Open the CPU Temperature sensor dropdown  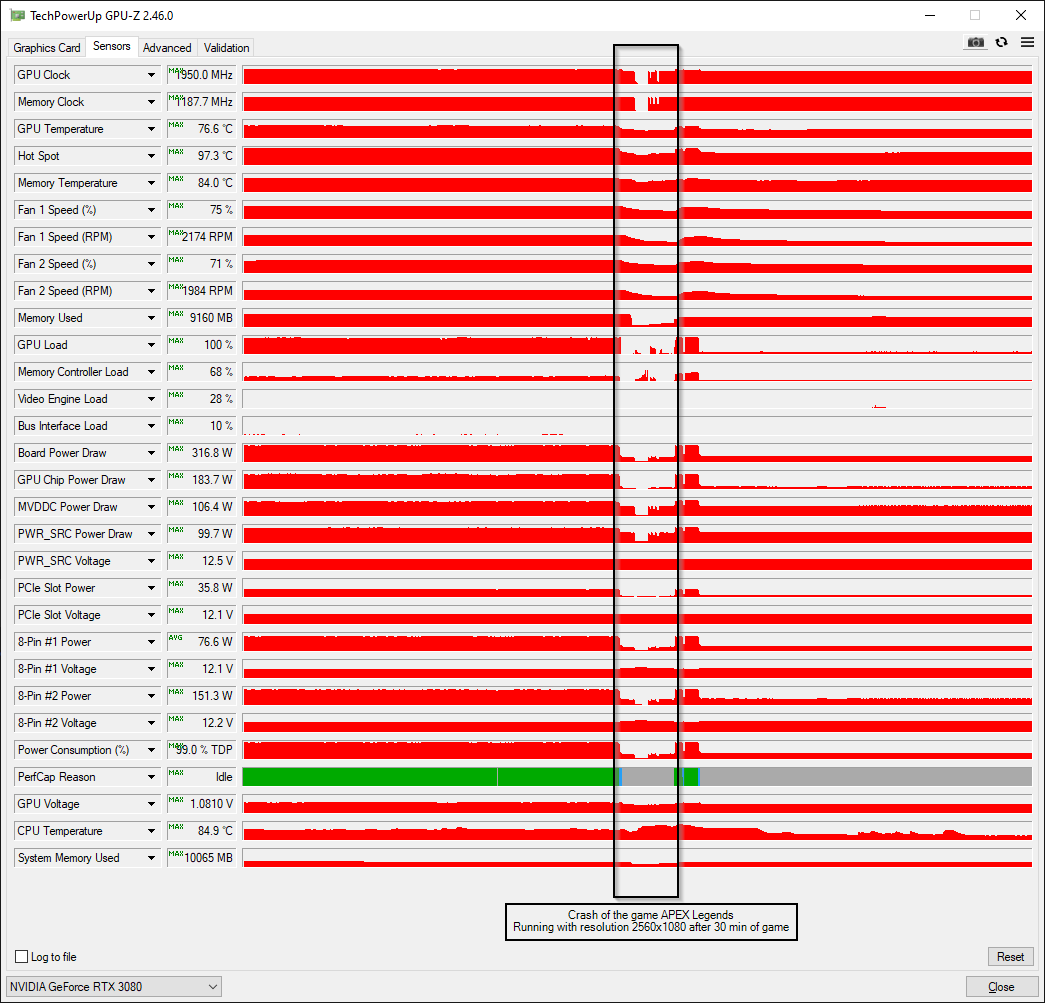click(151, 831)
